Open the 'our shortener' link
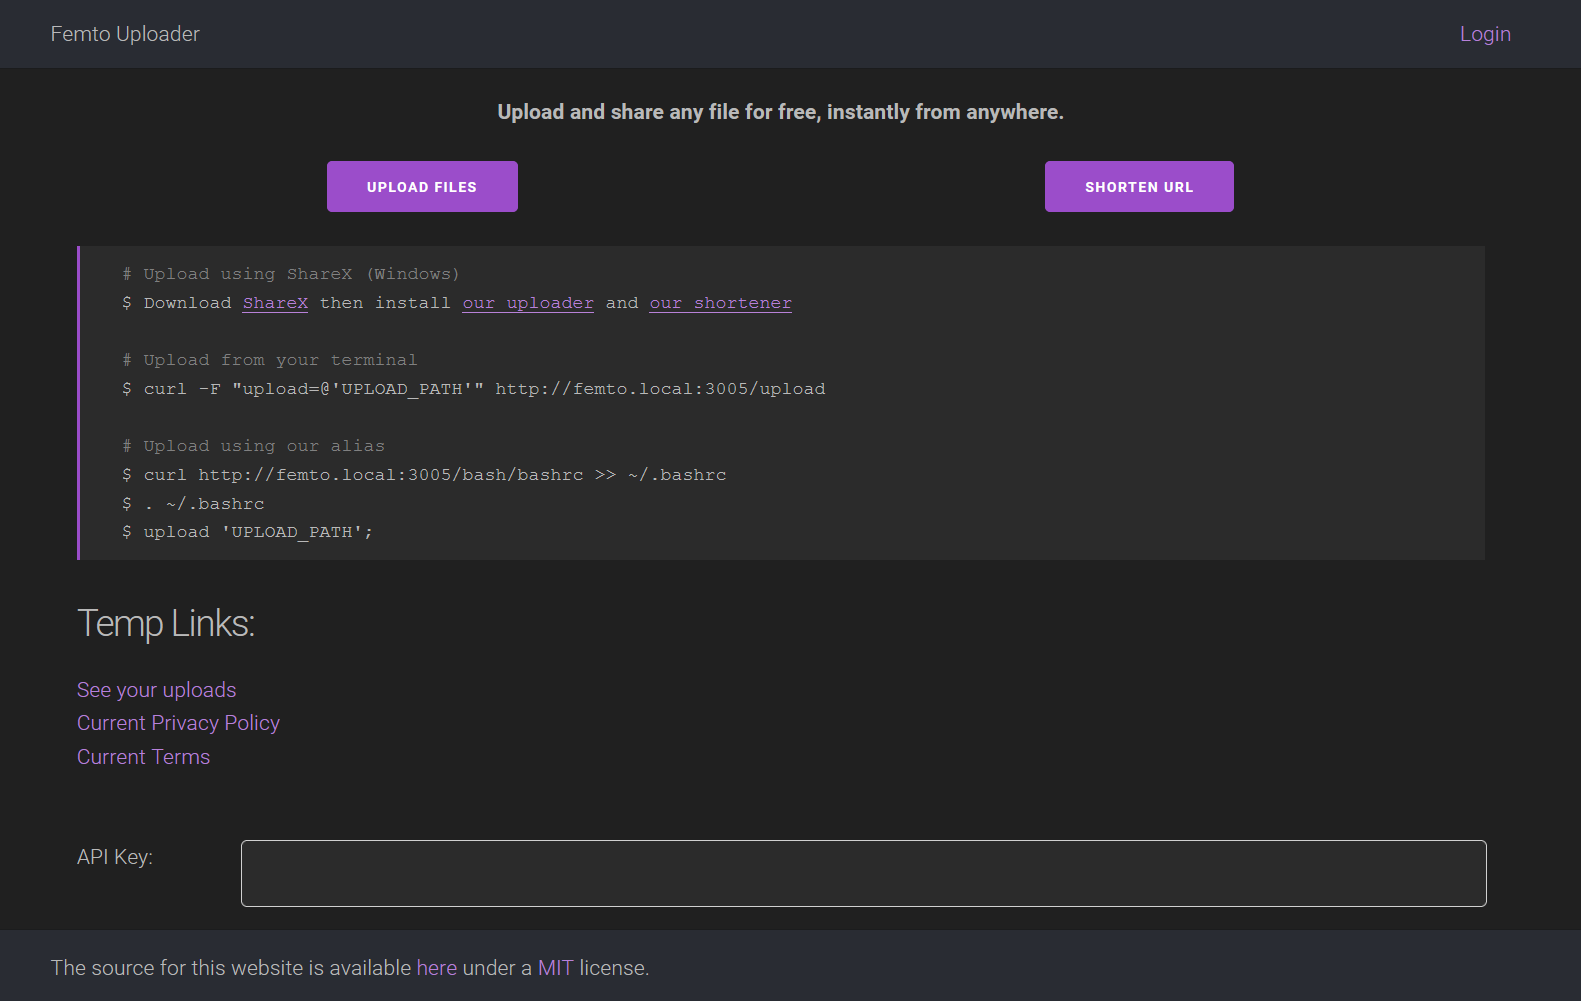Screen dimensions: 1581x1001 tap(720, 303)
